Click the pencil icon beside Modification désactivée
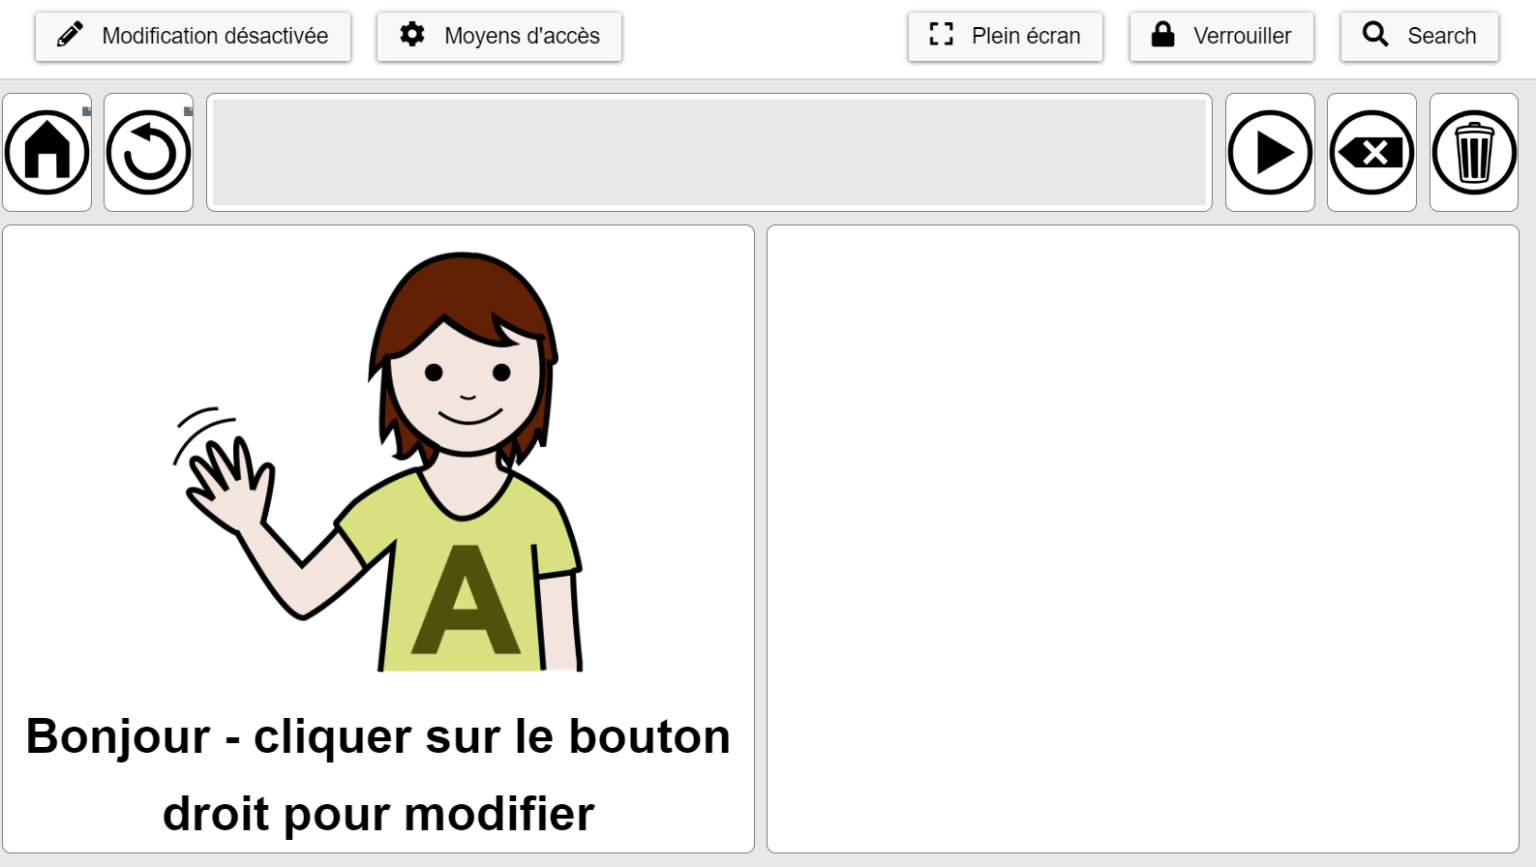Screen dimensions: 1536x867 point(70,35)
